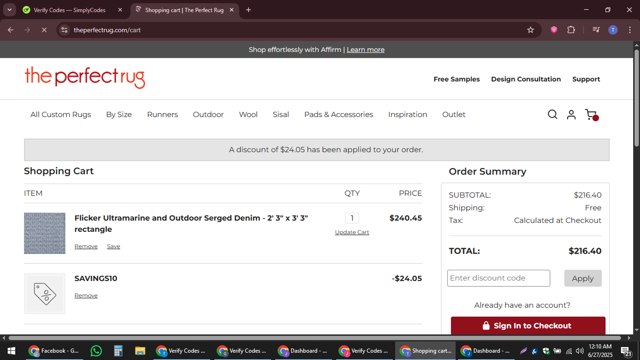
Task: Open Calculator from the taskbar
Action: [118, 351]
